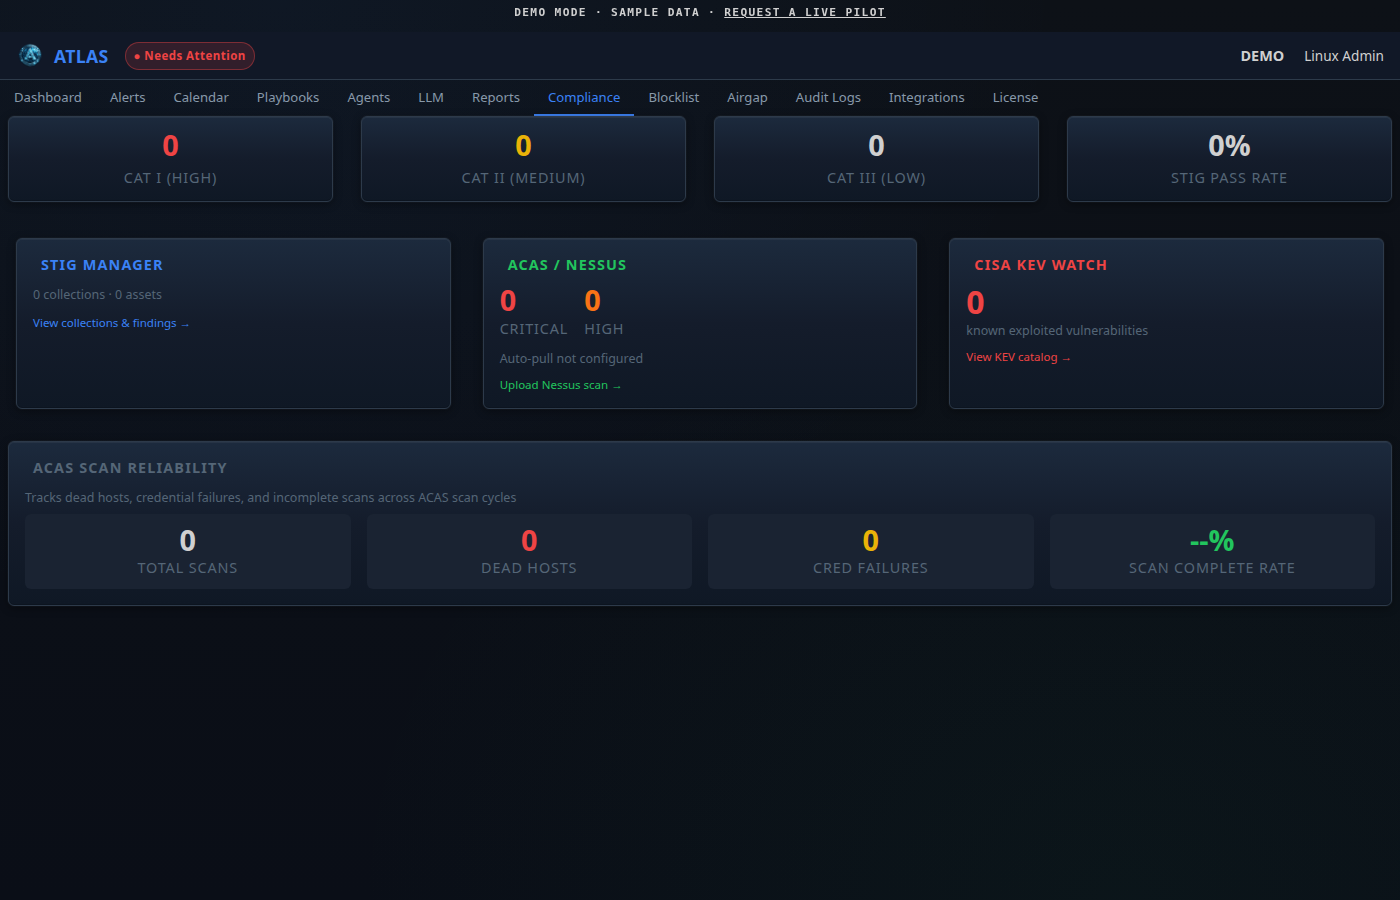Click 'known exploited vulnerabilities' text
Viewport: 1400px width, 900px height.
coord(1057,331)
